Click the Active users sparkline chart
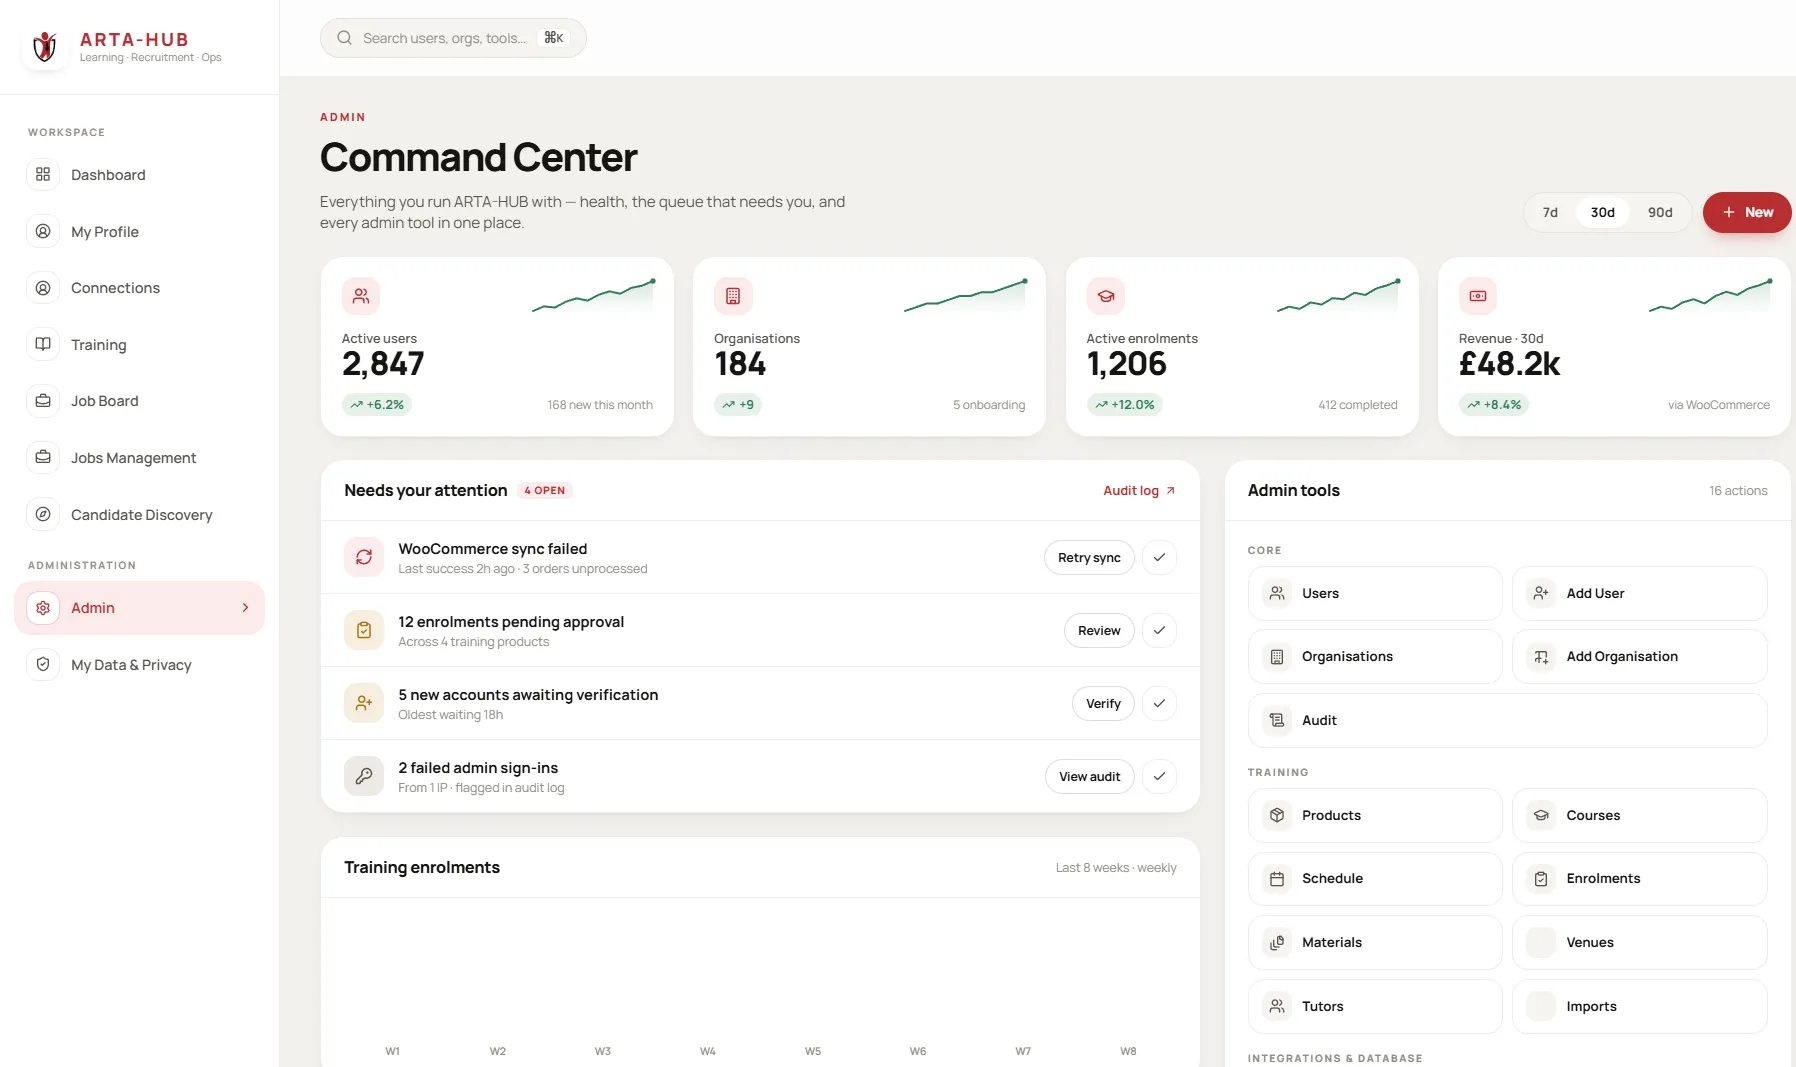The width and height of the screenshot is (1796, 1067). click(x=593, y=296)
